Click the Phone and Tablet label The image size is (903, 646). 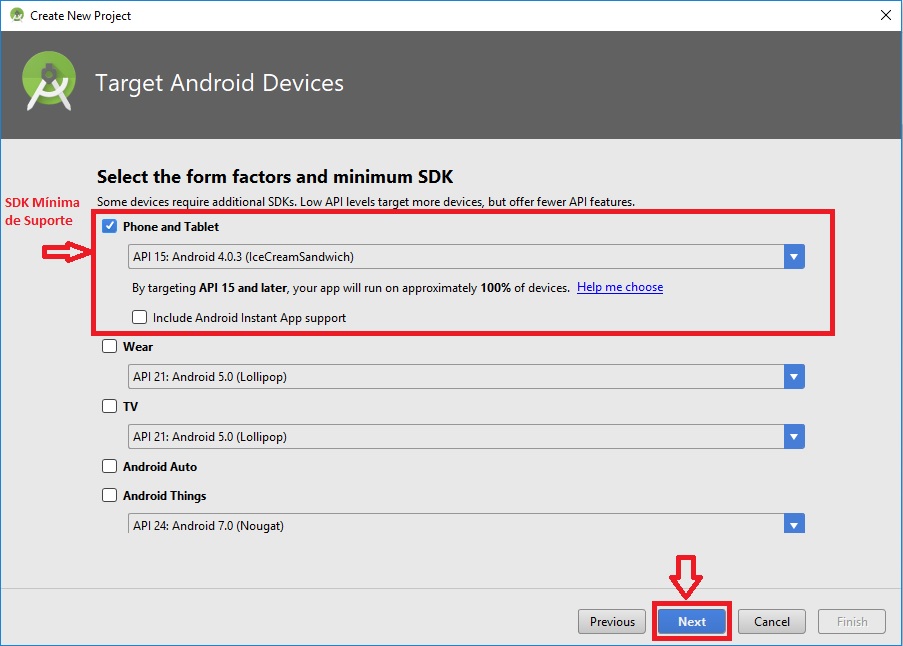(170, 227)
